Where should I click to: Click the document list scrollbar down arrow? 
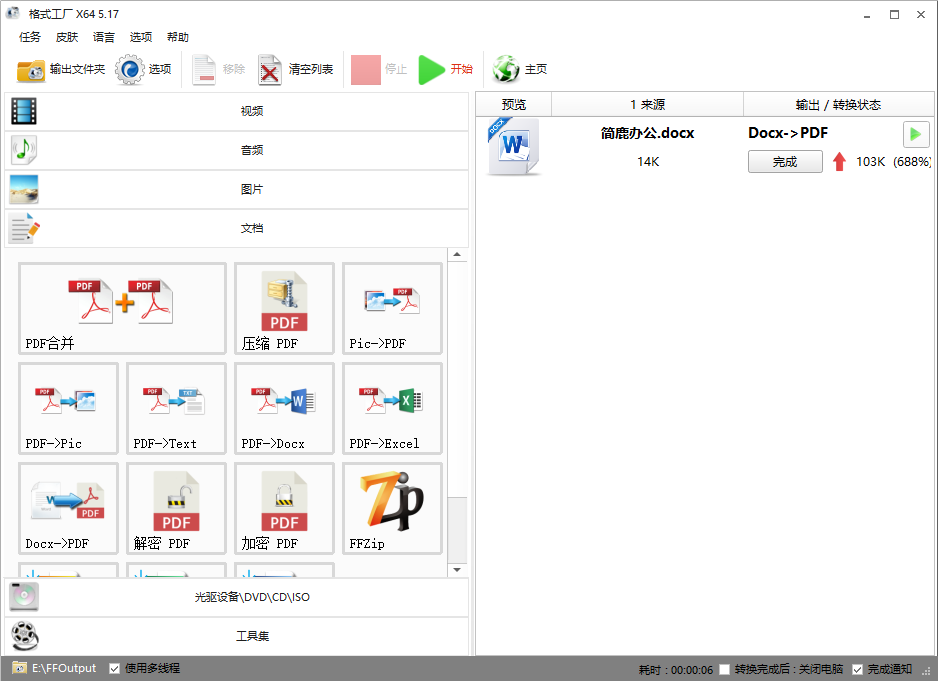458,570
